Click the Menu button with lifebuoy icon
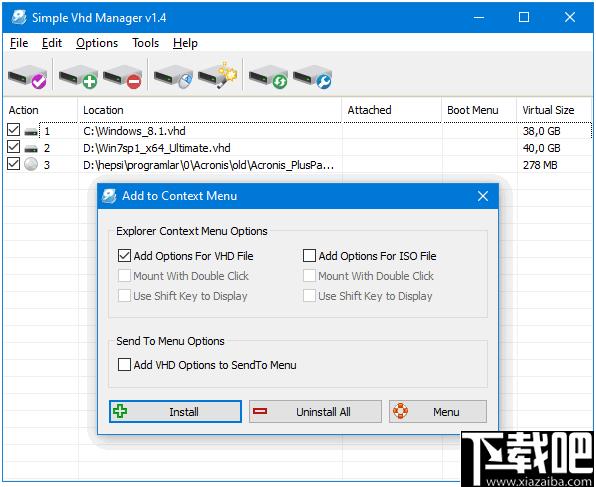596x487 pixels. point(437,411)
